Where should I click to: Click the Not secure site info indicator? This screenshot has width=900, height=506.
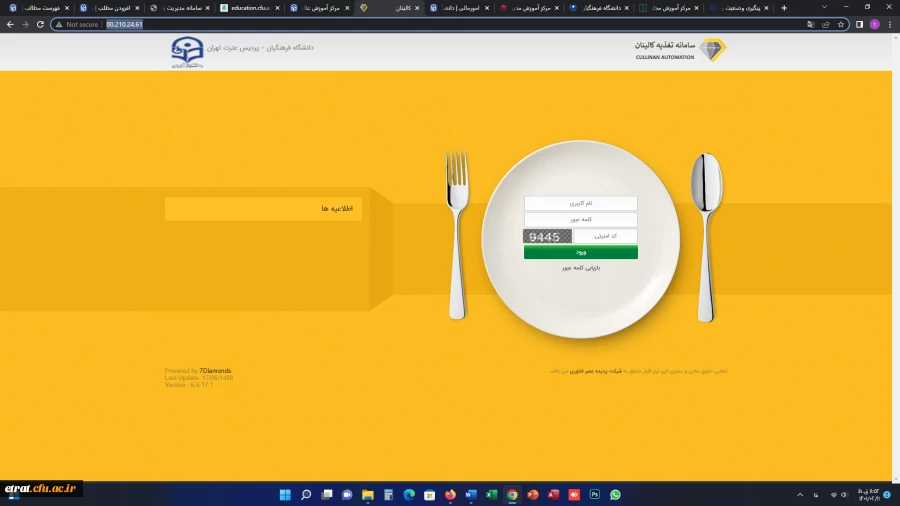coord(77,24)
